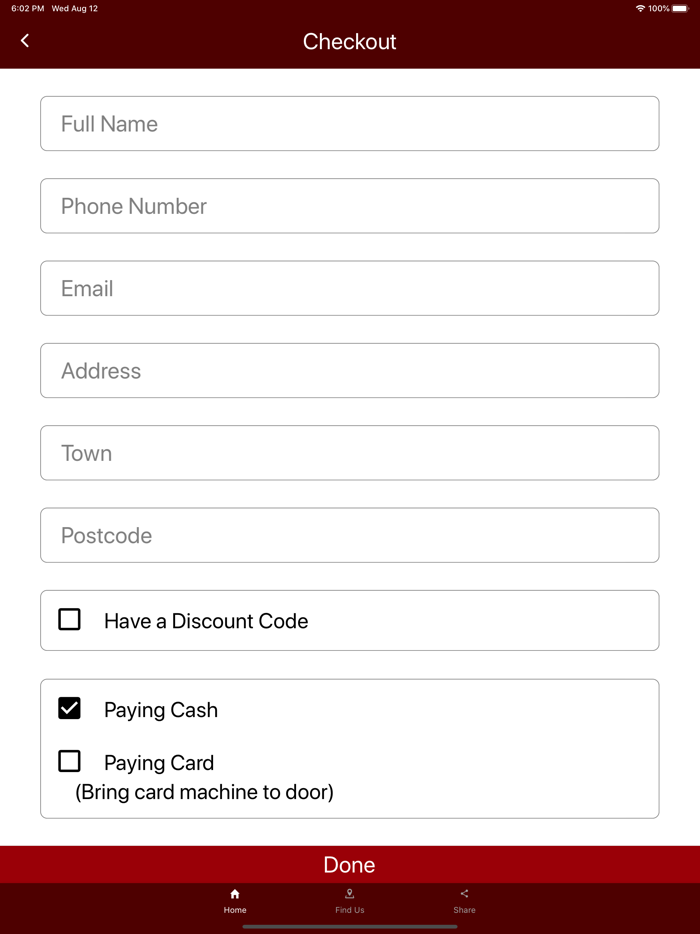Tap the Home icon in bottom bar
This screenshot has width=700, height=934.
(235, 894)
